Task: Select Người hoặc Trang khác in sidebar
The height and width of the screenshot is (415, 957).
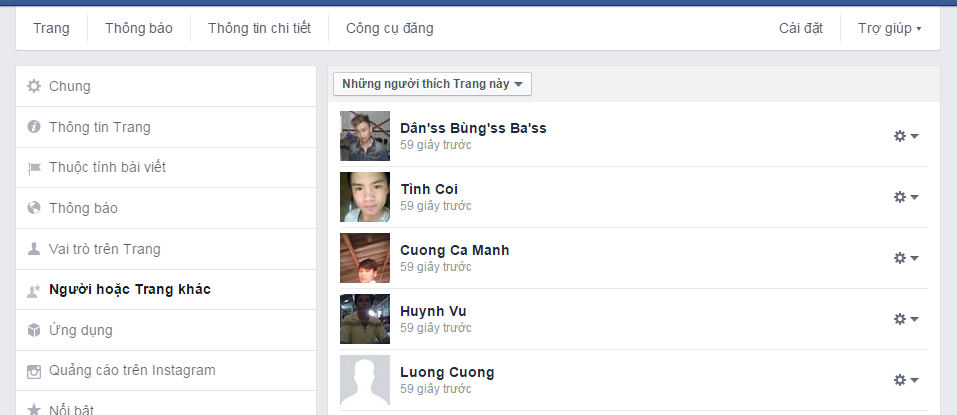Action: [x=130, y=290]
